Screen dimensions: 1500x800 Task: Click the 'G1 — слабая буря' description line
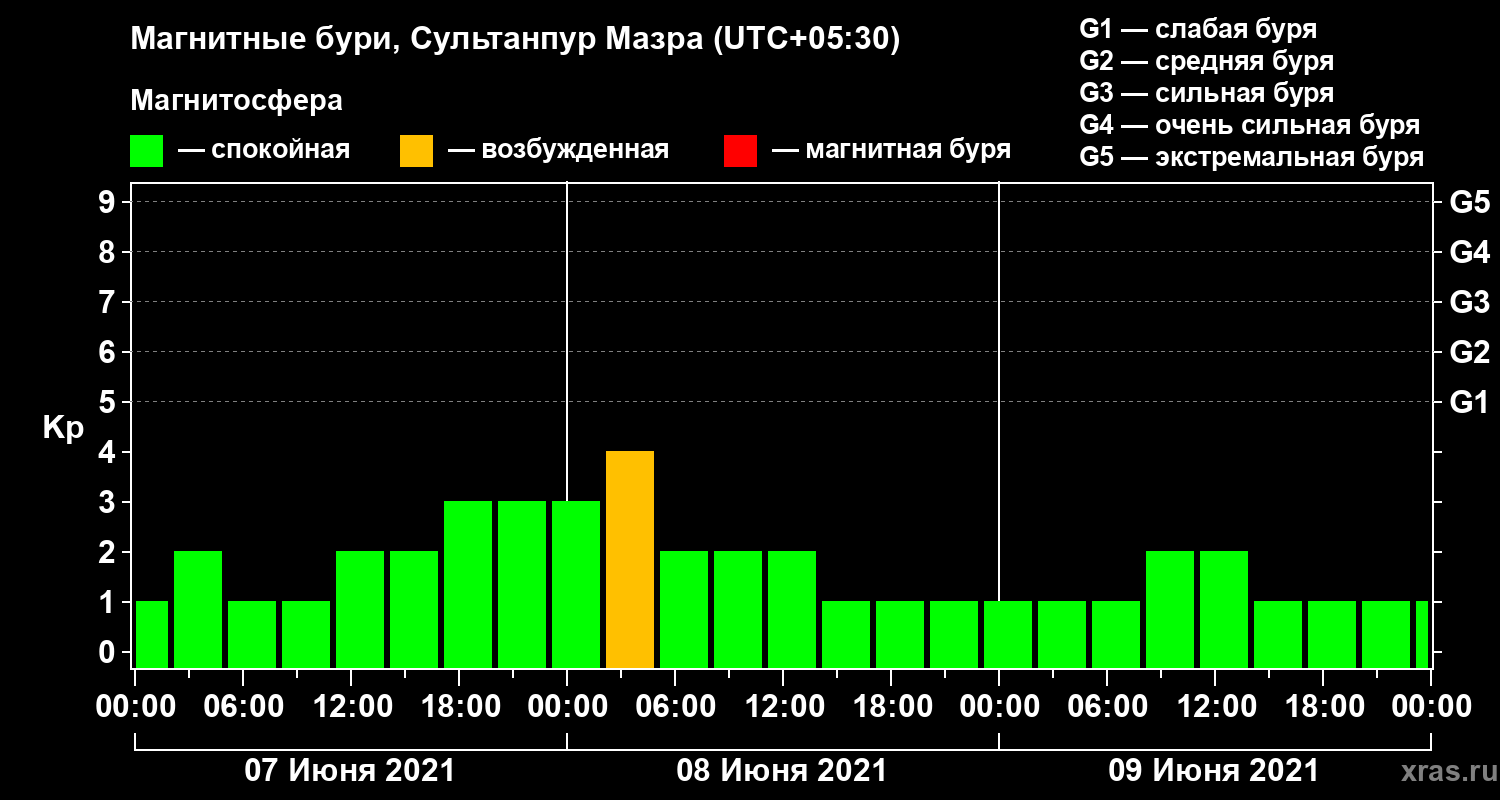[x=1198, y=29]
